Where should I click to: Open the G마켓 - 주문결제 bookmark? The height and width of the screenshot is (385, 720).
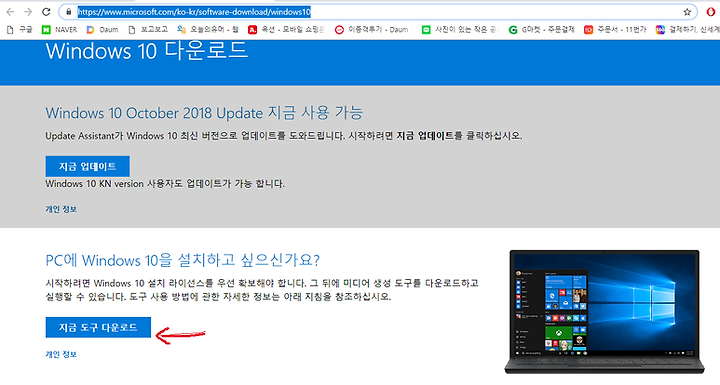coord(541,29)
